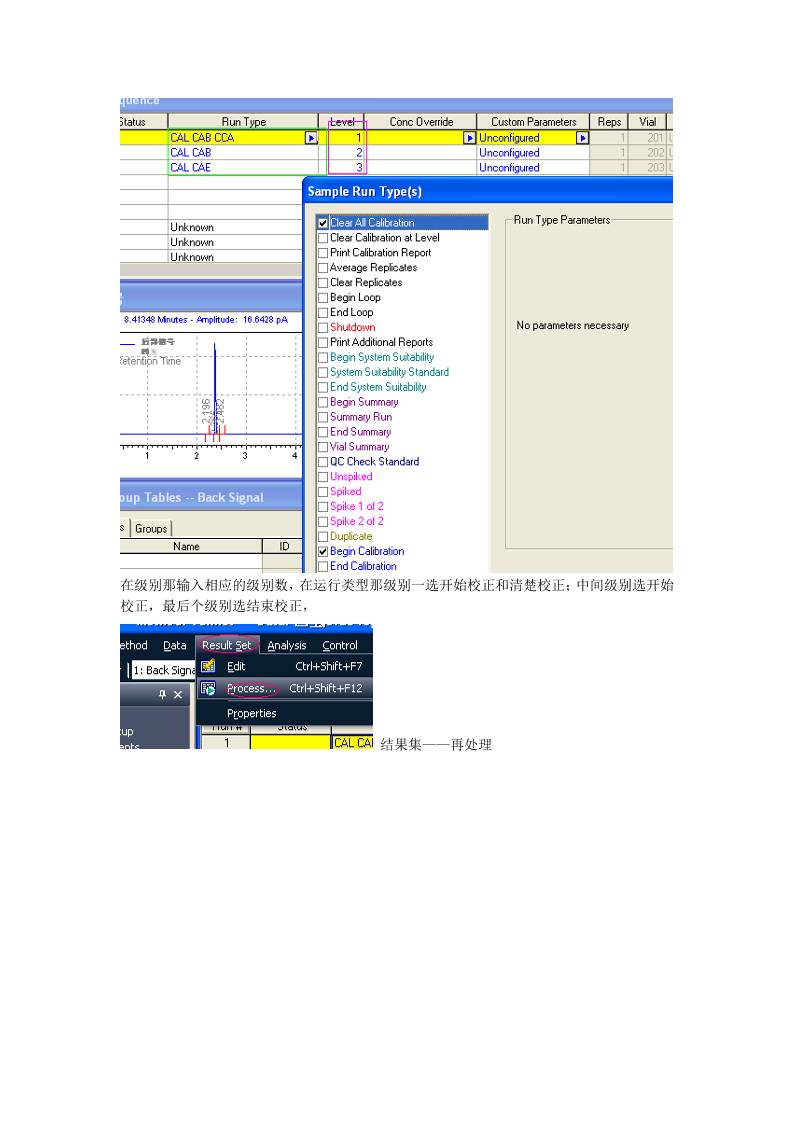Uncheck the Begin Calibration checkbox
Viewport: 793px width, 1122px height.
click(323, 552)
